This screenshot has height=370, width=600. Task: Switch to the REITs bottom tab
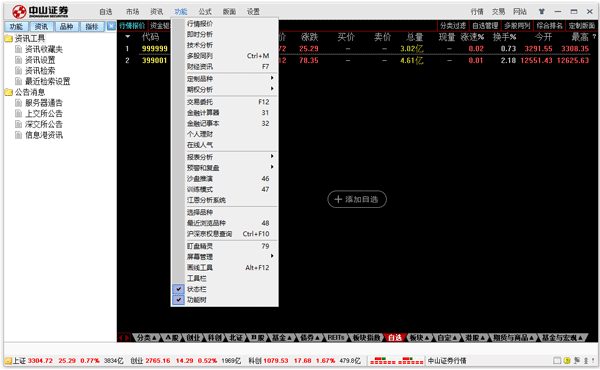[336, 338]
